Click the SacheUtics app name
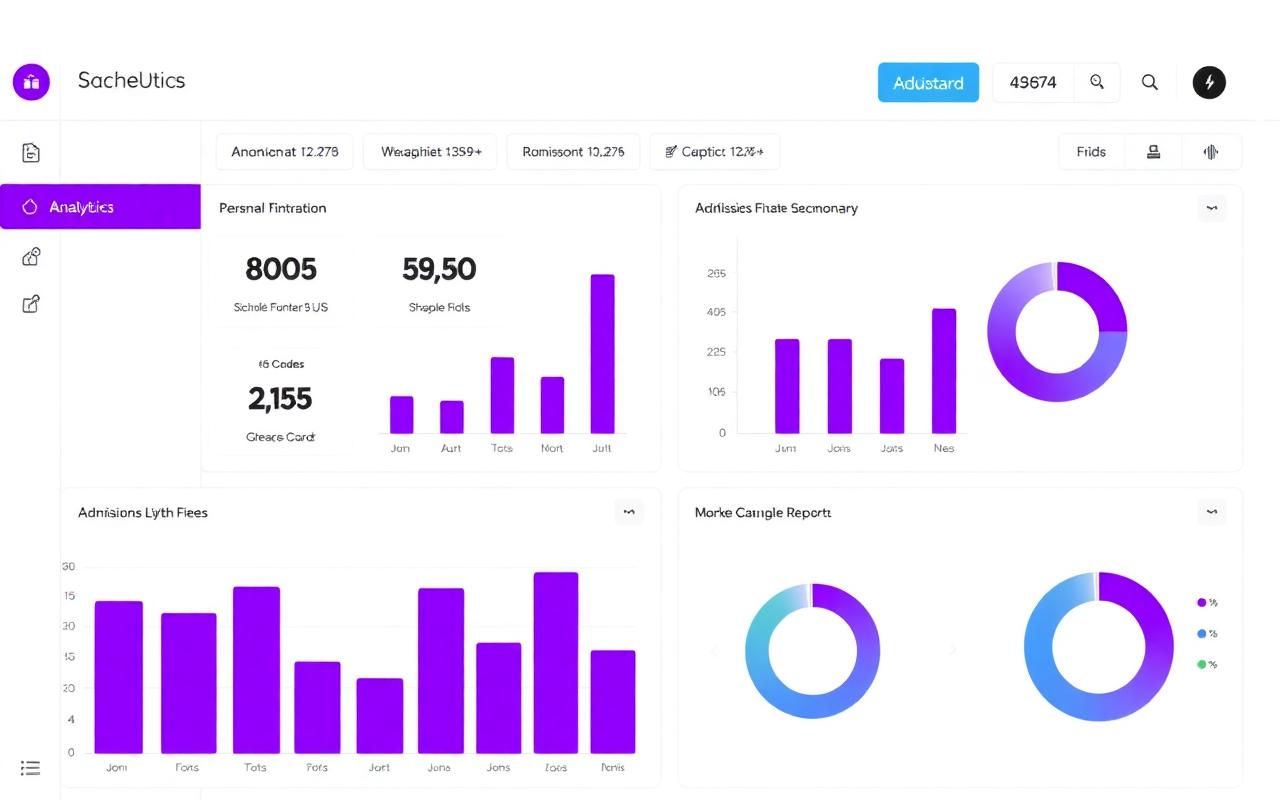Viewport: 1280px width, 800px height. [131, 81]
